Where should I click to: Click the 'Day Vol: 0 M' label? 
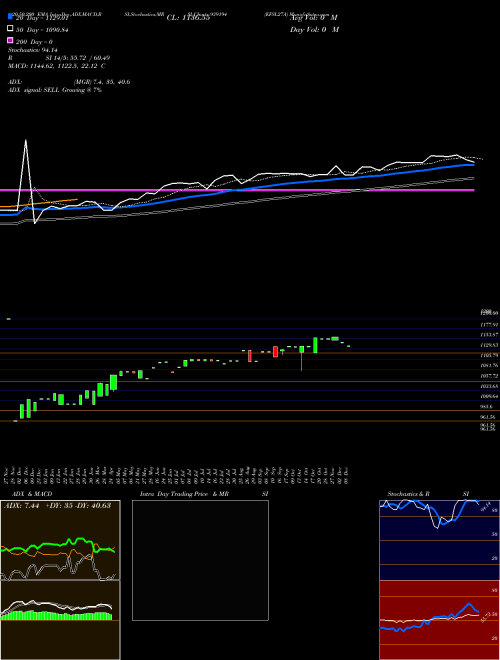(314, 30)
